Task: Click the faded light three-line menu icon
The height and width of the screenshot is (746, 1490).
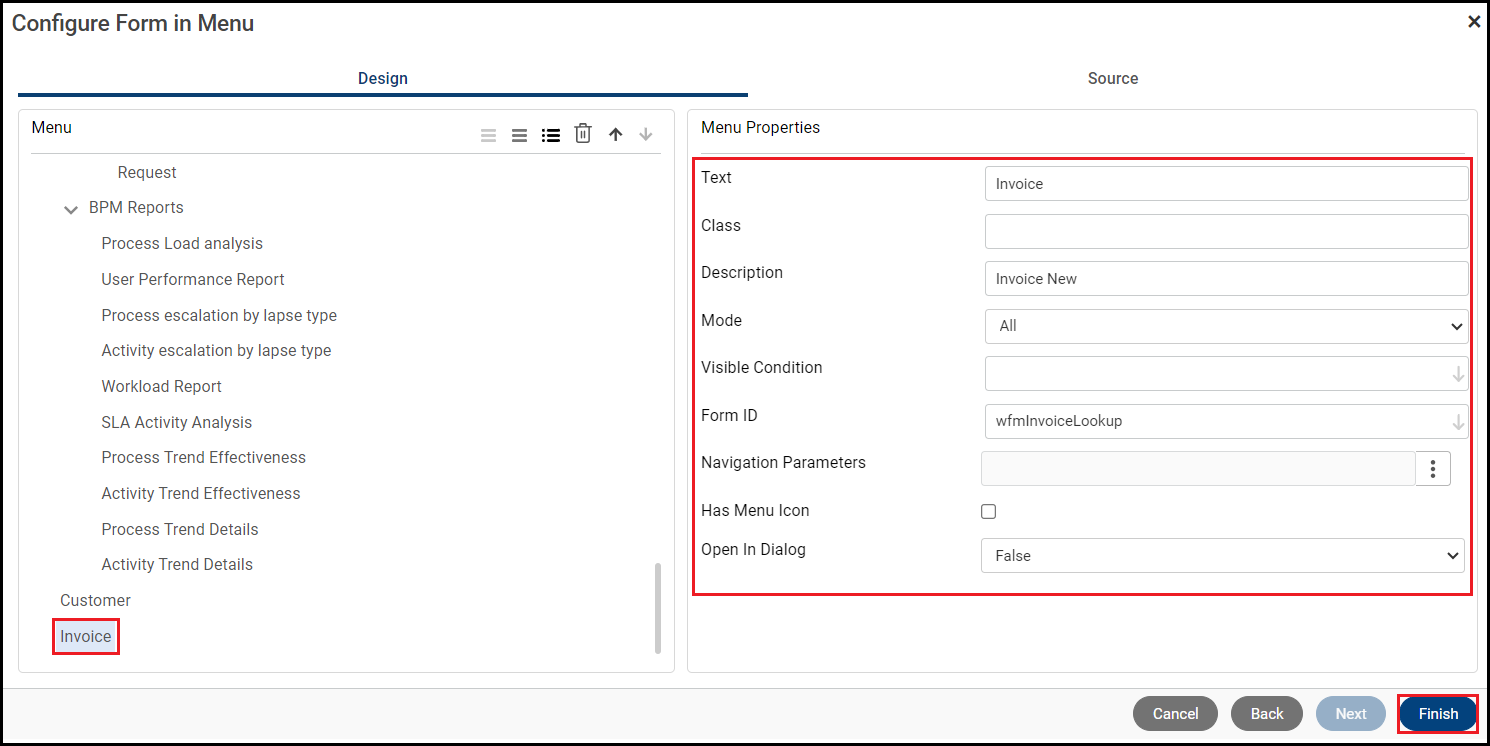Action: (489, 135)
